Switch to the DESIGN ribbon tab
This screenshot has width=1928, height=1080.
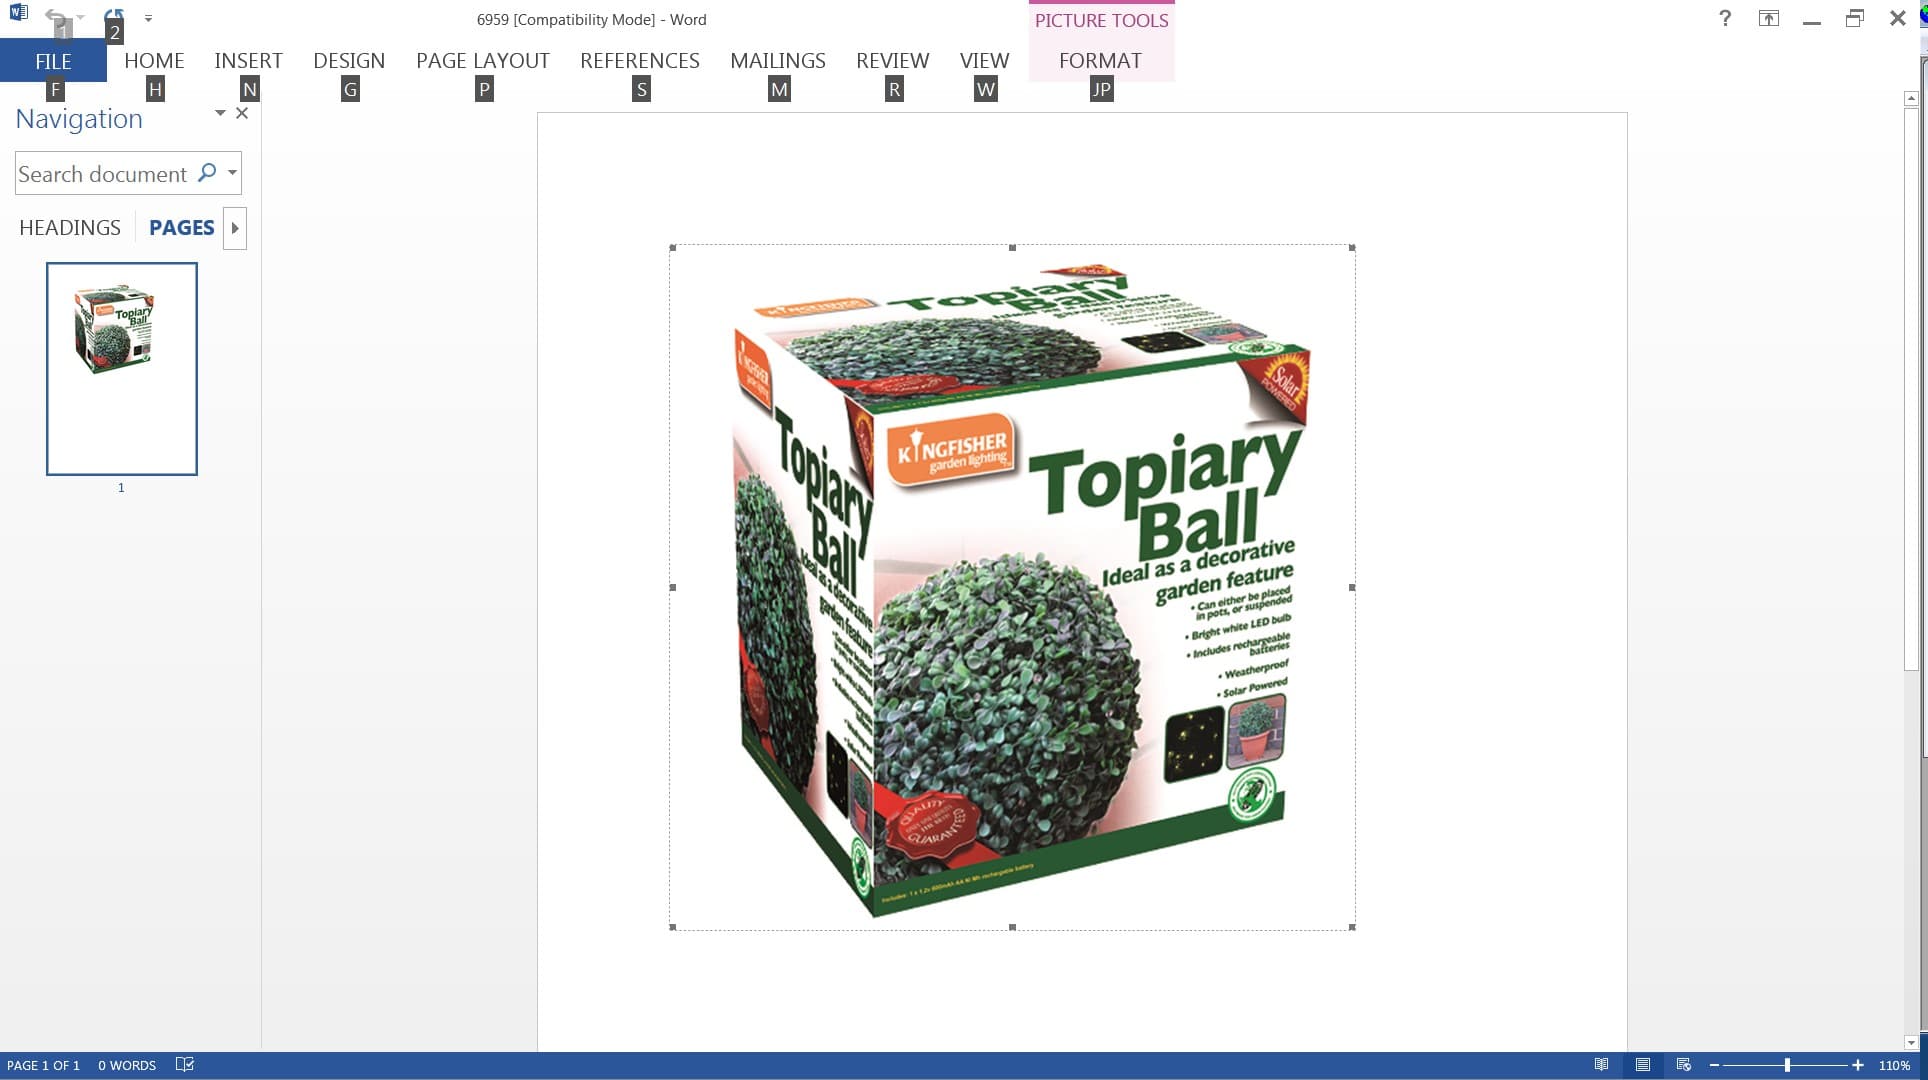[349, 61]
